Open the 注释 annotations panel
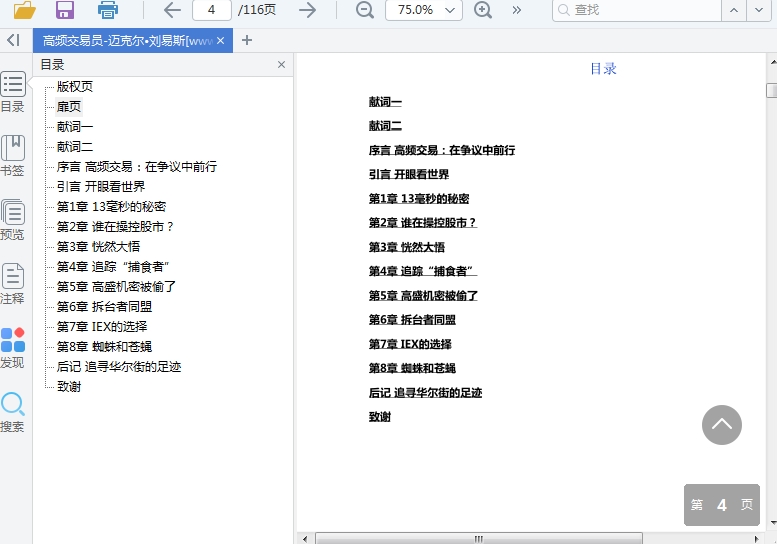777x544 pixels. click(x=13, y=283)
